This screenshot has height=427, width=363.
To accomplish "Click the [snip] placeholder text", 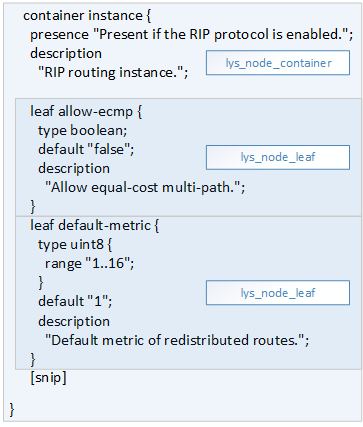I will (x=48, y=378).
